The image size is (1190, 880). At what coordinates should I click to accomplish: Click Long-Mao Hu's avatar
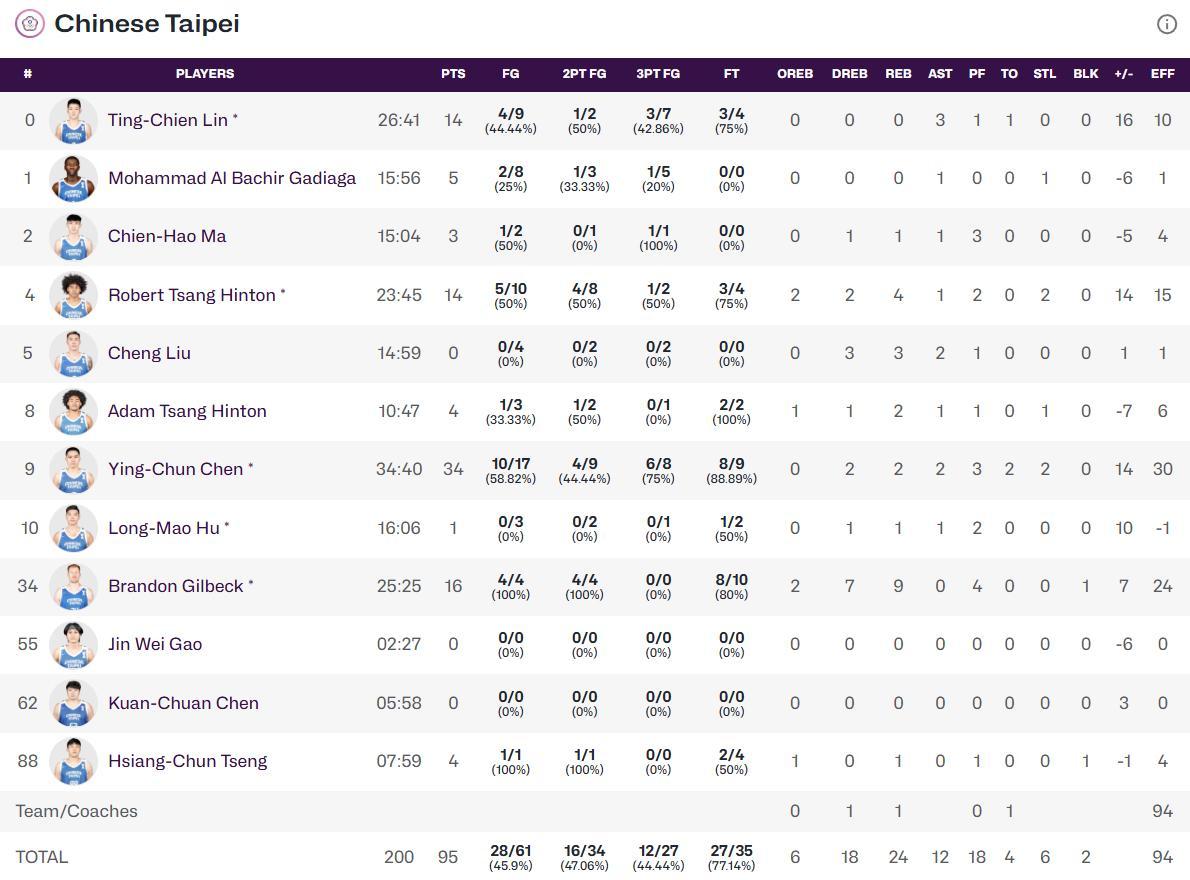(74, 528)
